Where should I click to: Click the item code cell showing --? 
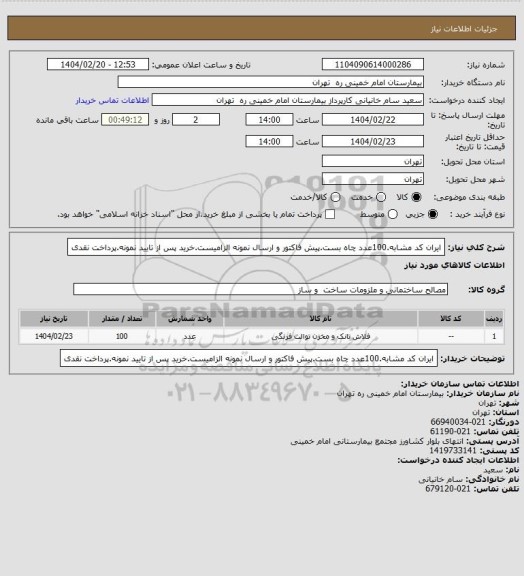[451, 336]
